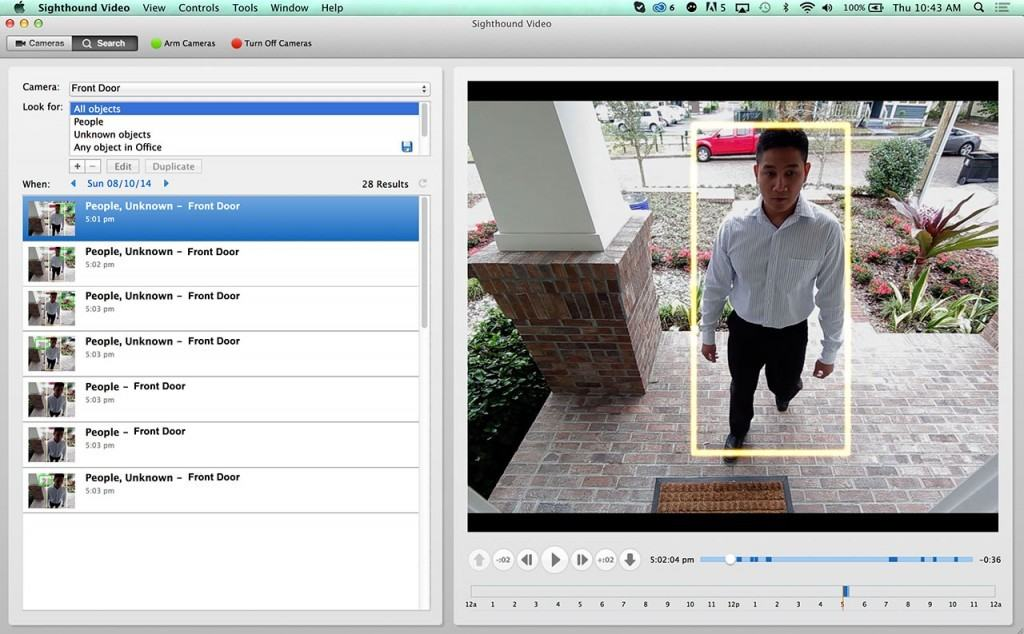The image size is (1024, 634).
Task: Click the Creative Cloud icon showing 6
Action: pos(664,8)
